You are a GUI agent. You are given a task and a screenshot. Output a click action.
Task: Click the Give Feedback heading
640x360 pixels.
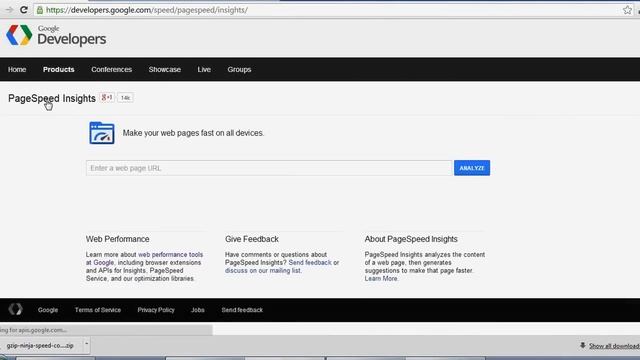click(252, 239)
